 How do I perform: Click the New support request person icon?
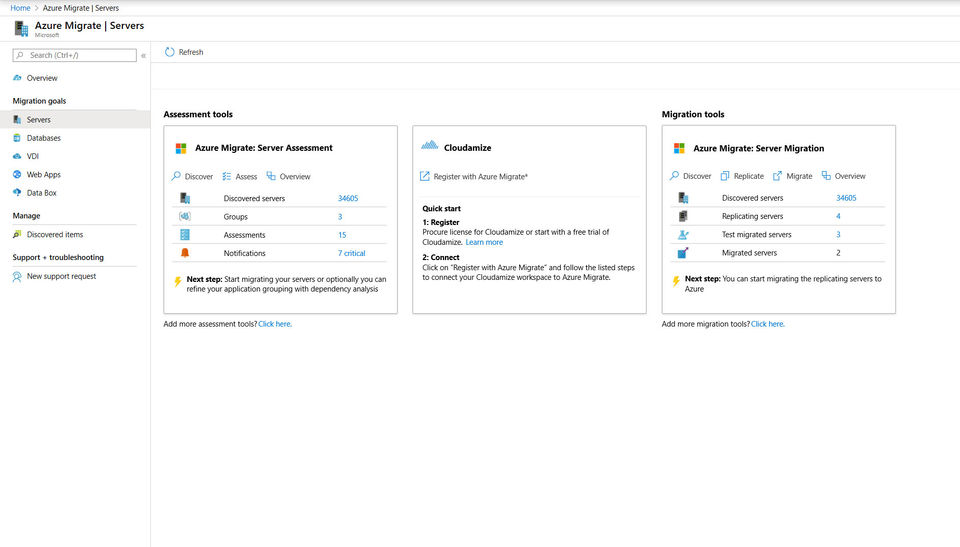17,277
